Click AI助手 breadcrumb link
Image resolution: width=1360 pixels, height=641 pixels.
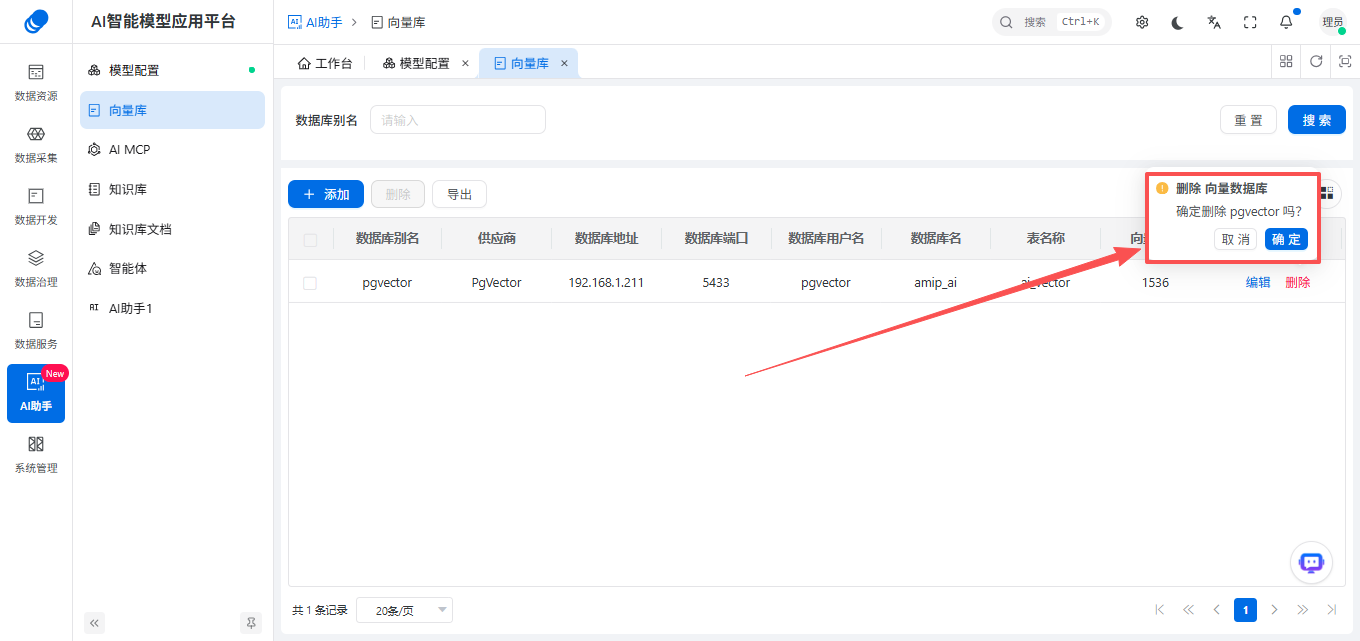(315, 22)
